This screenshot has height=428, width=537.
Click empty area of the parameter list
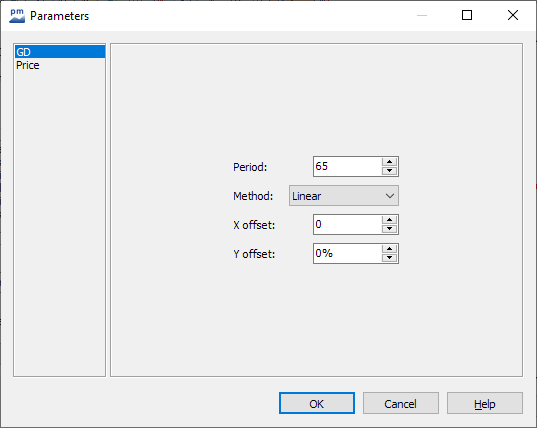coord(60,223)
